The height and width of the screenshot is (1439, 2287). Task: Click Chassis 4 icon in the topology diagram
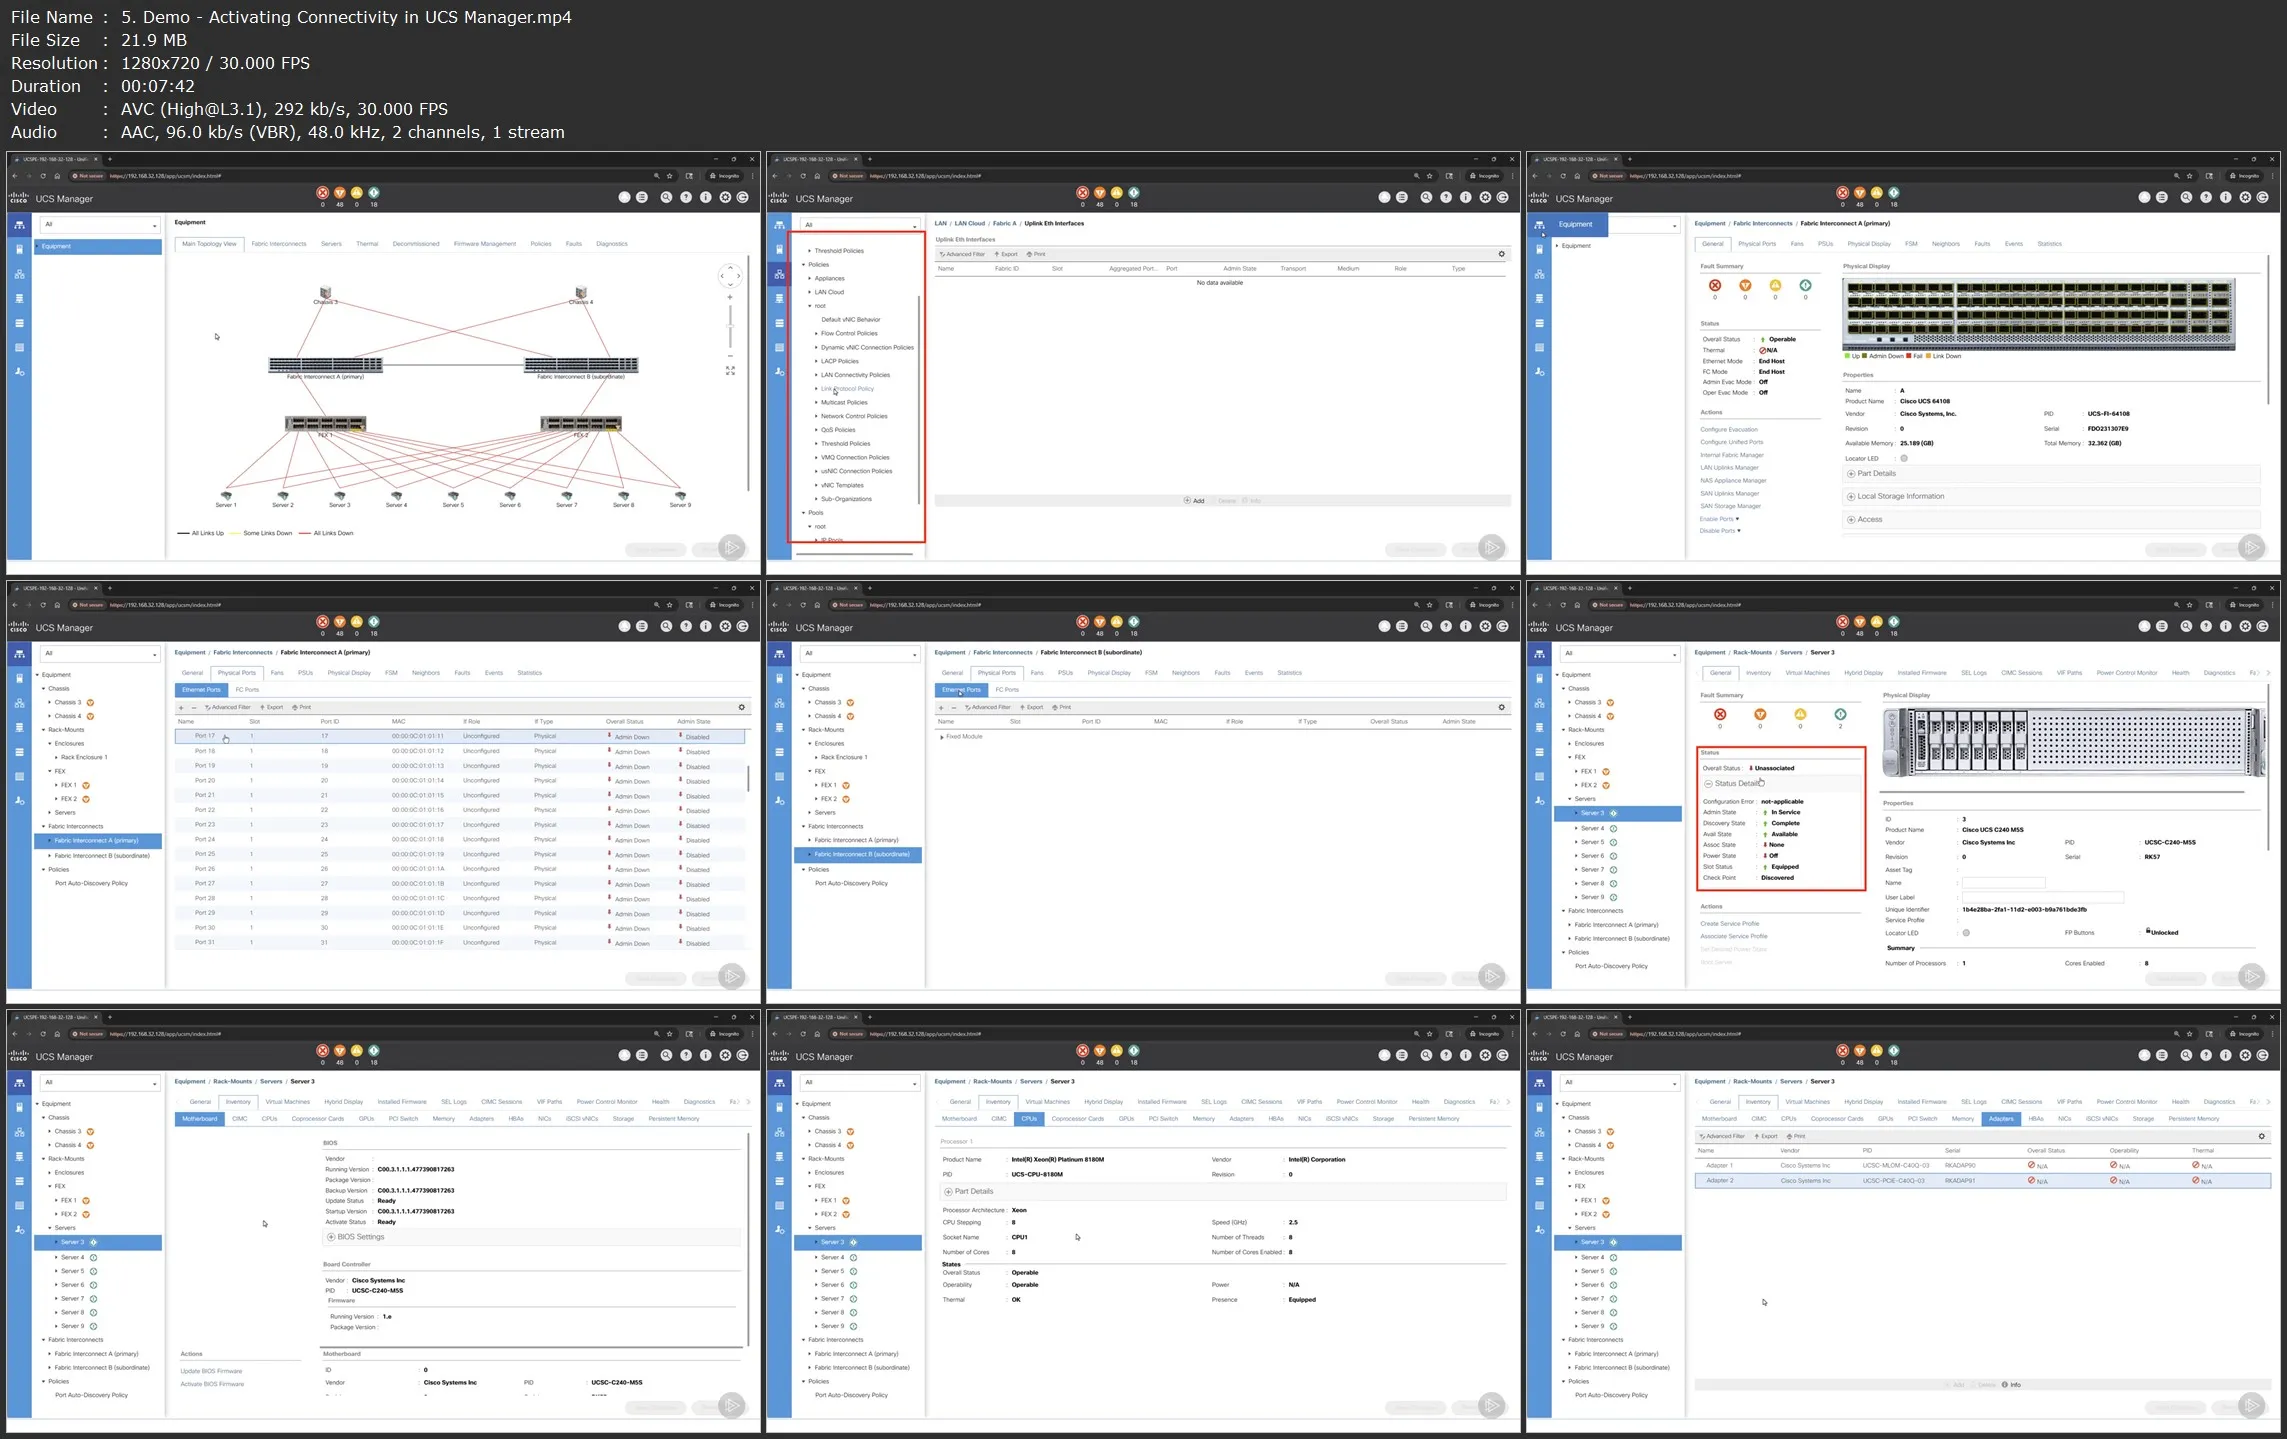pyautogui.click(x=580, y=293)
